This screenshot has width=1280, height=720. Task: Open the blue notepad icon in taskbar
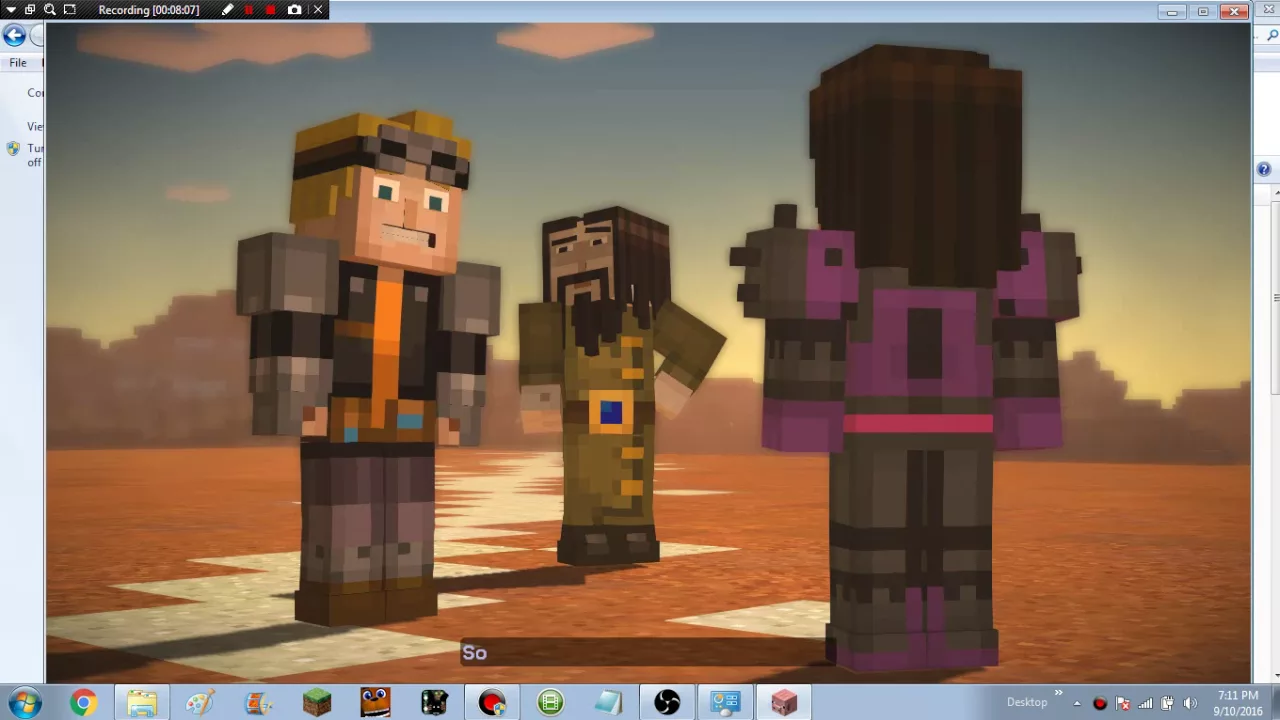(609, 703)
